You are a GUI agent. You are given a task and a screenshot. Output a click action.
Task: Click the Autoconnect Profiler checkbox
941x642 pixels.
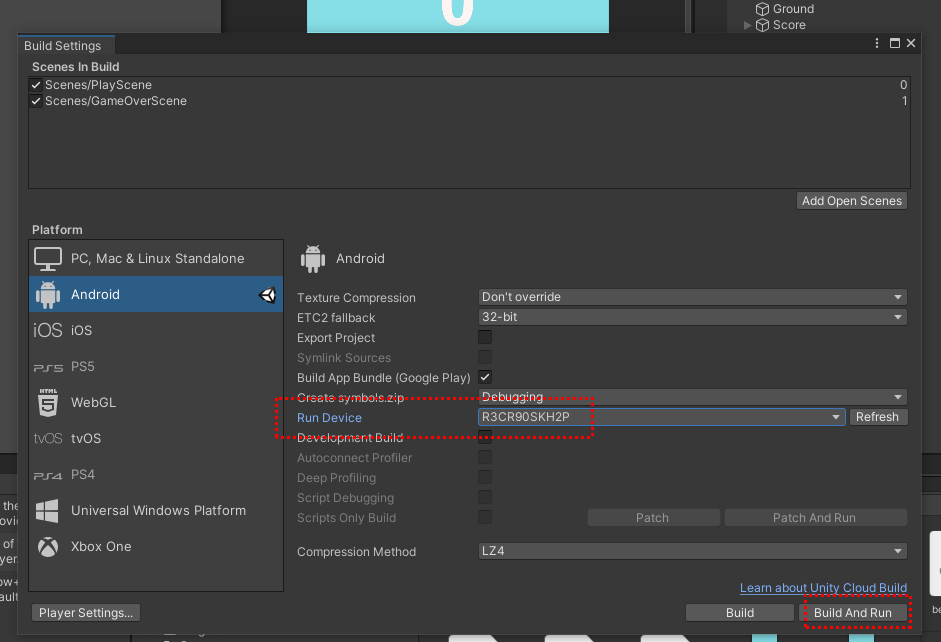(x=485, y=457)
